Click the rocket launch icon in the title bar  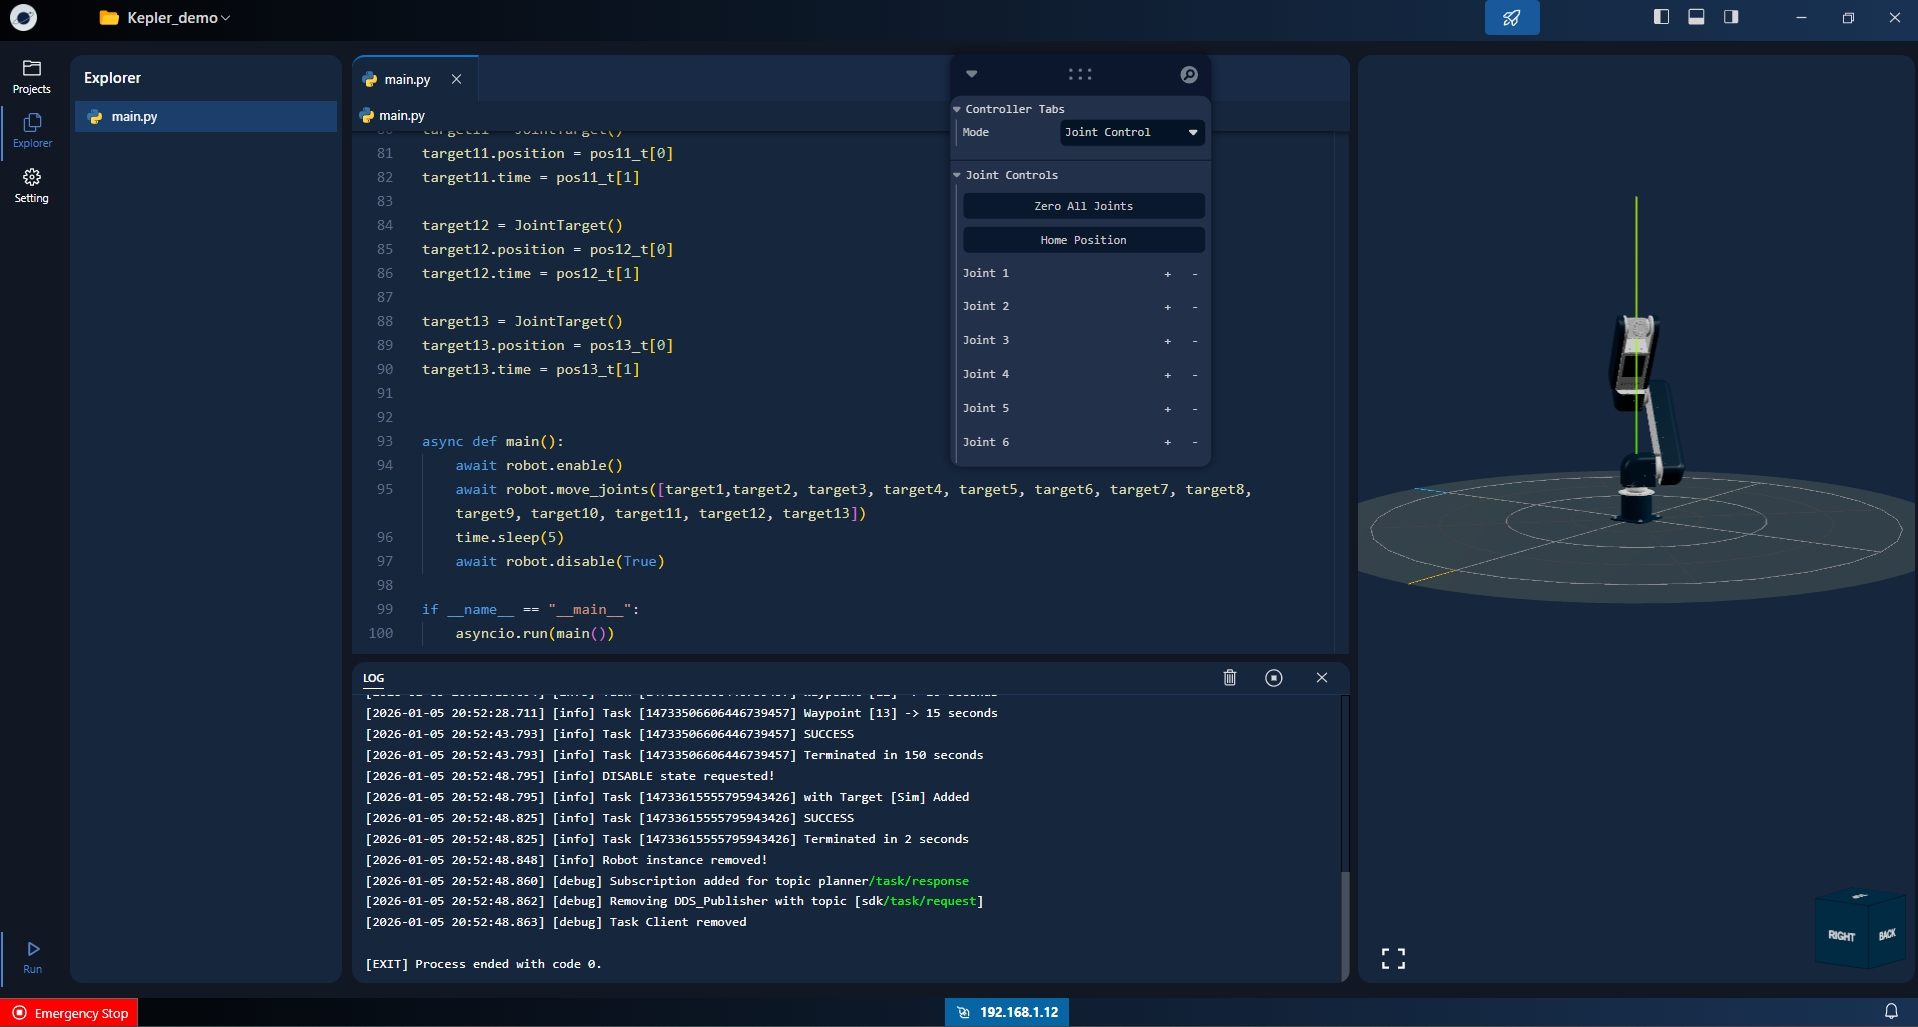(1512, 17)
